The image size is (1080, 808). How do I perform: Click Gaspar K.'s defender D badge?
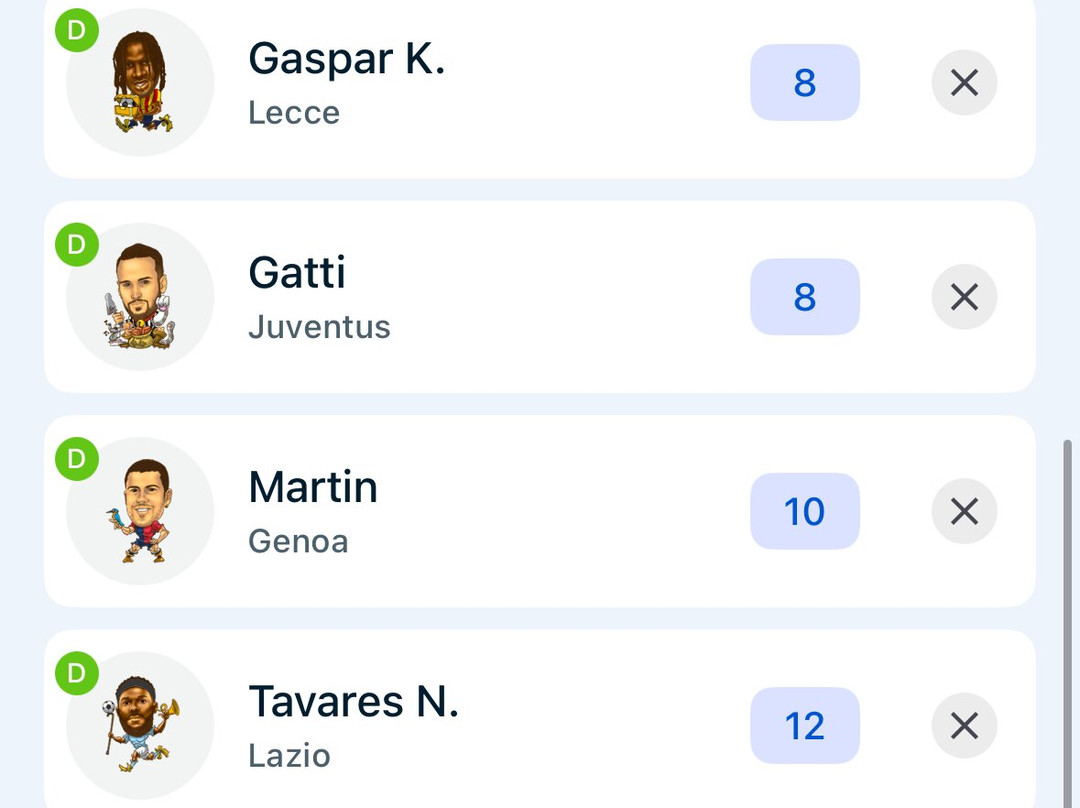pos(77,31)
